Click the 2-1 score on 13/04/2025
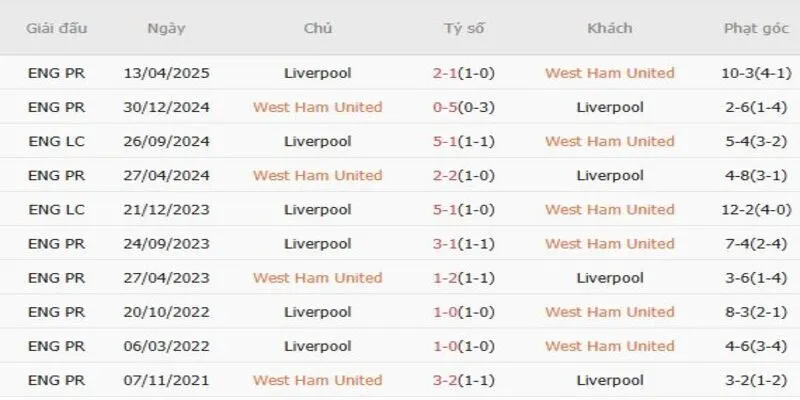800x400 pixels. [445, 73]
